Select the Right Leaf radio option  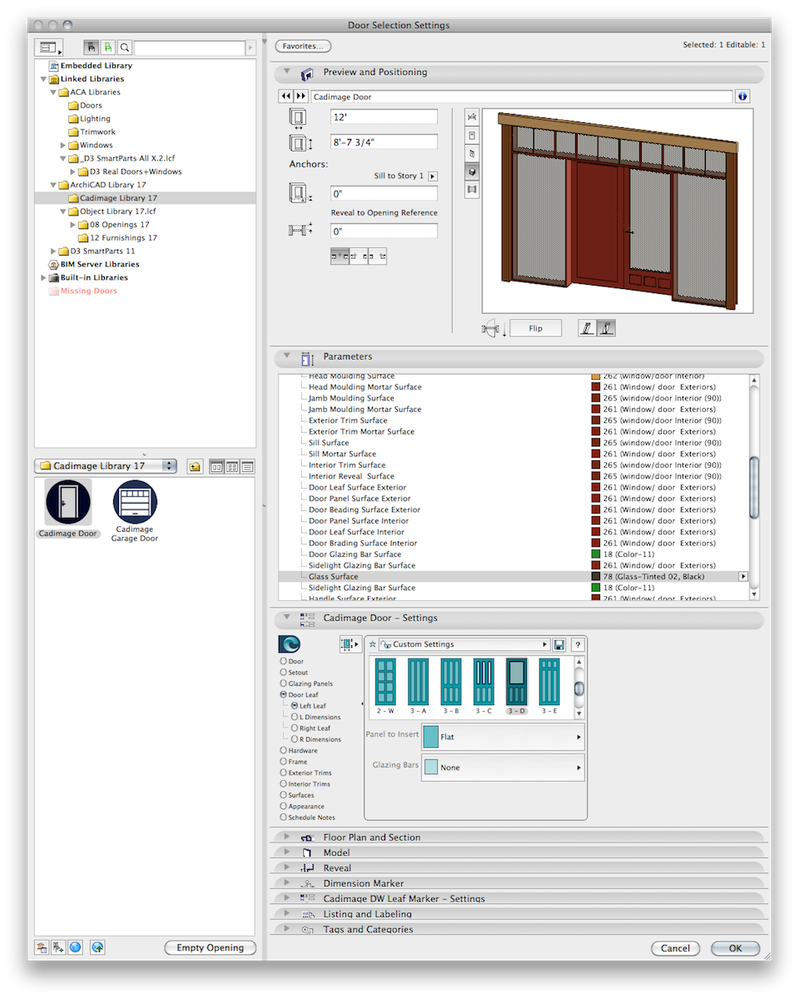pyautogui.click(x=294, y=728)
